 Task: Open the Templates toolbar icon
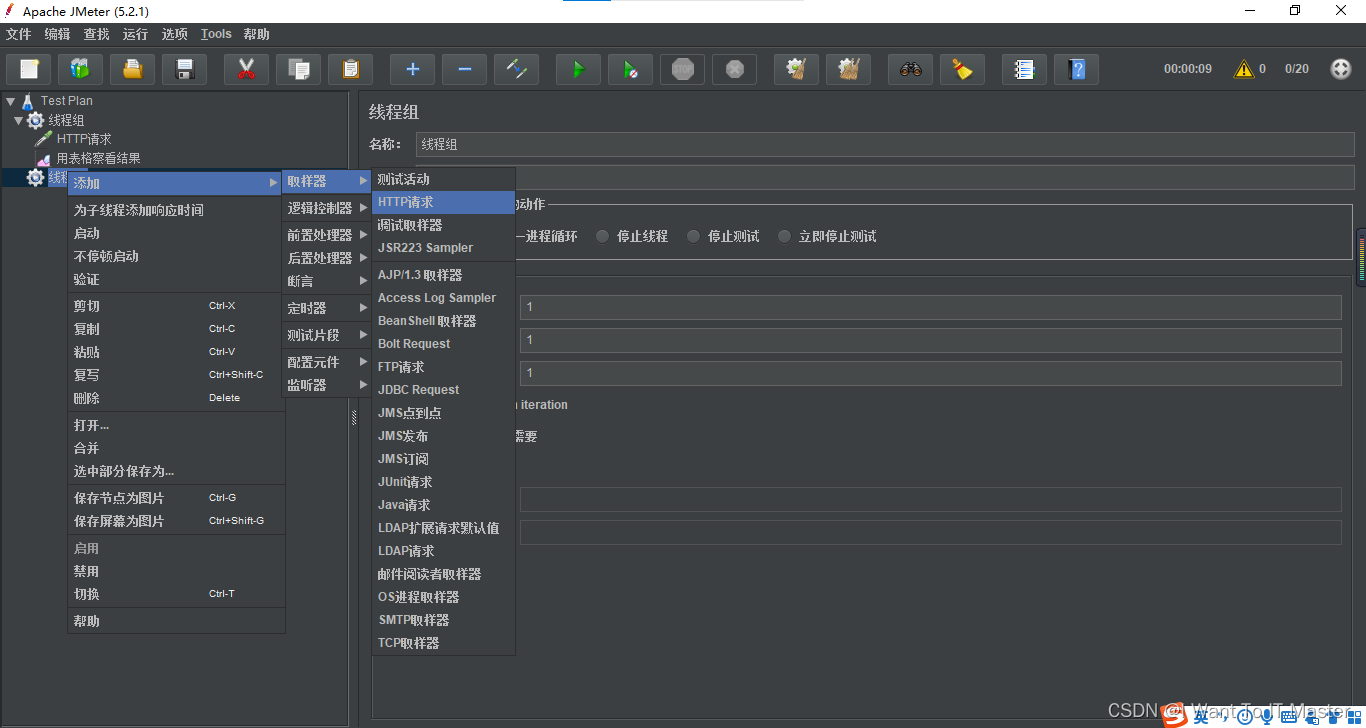[x=81, y=69]
